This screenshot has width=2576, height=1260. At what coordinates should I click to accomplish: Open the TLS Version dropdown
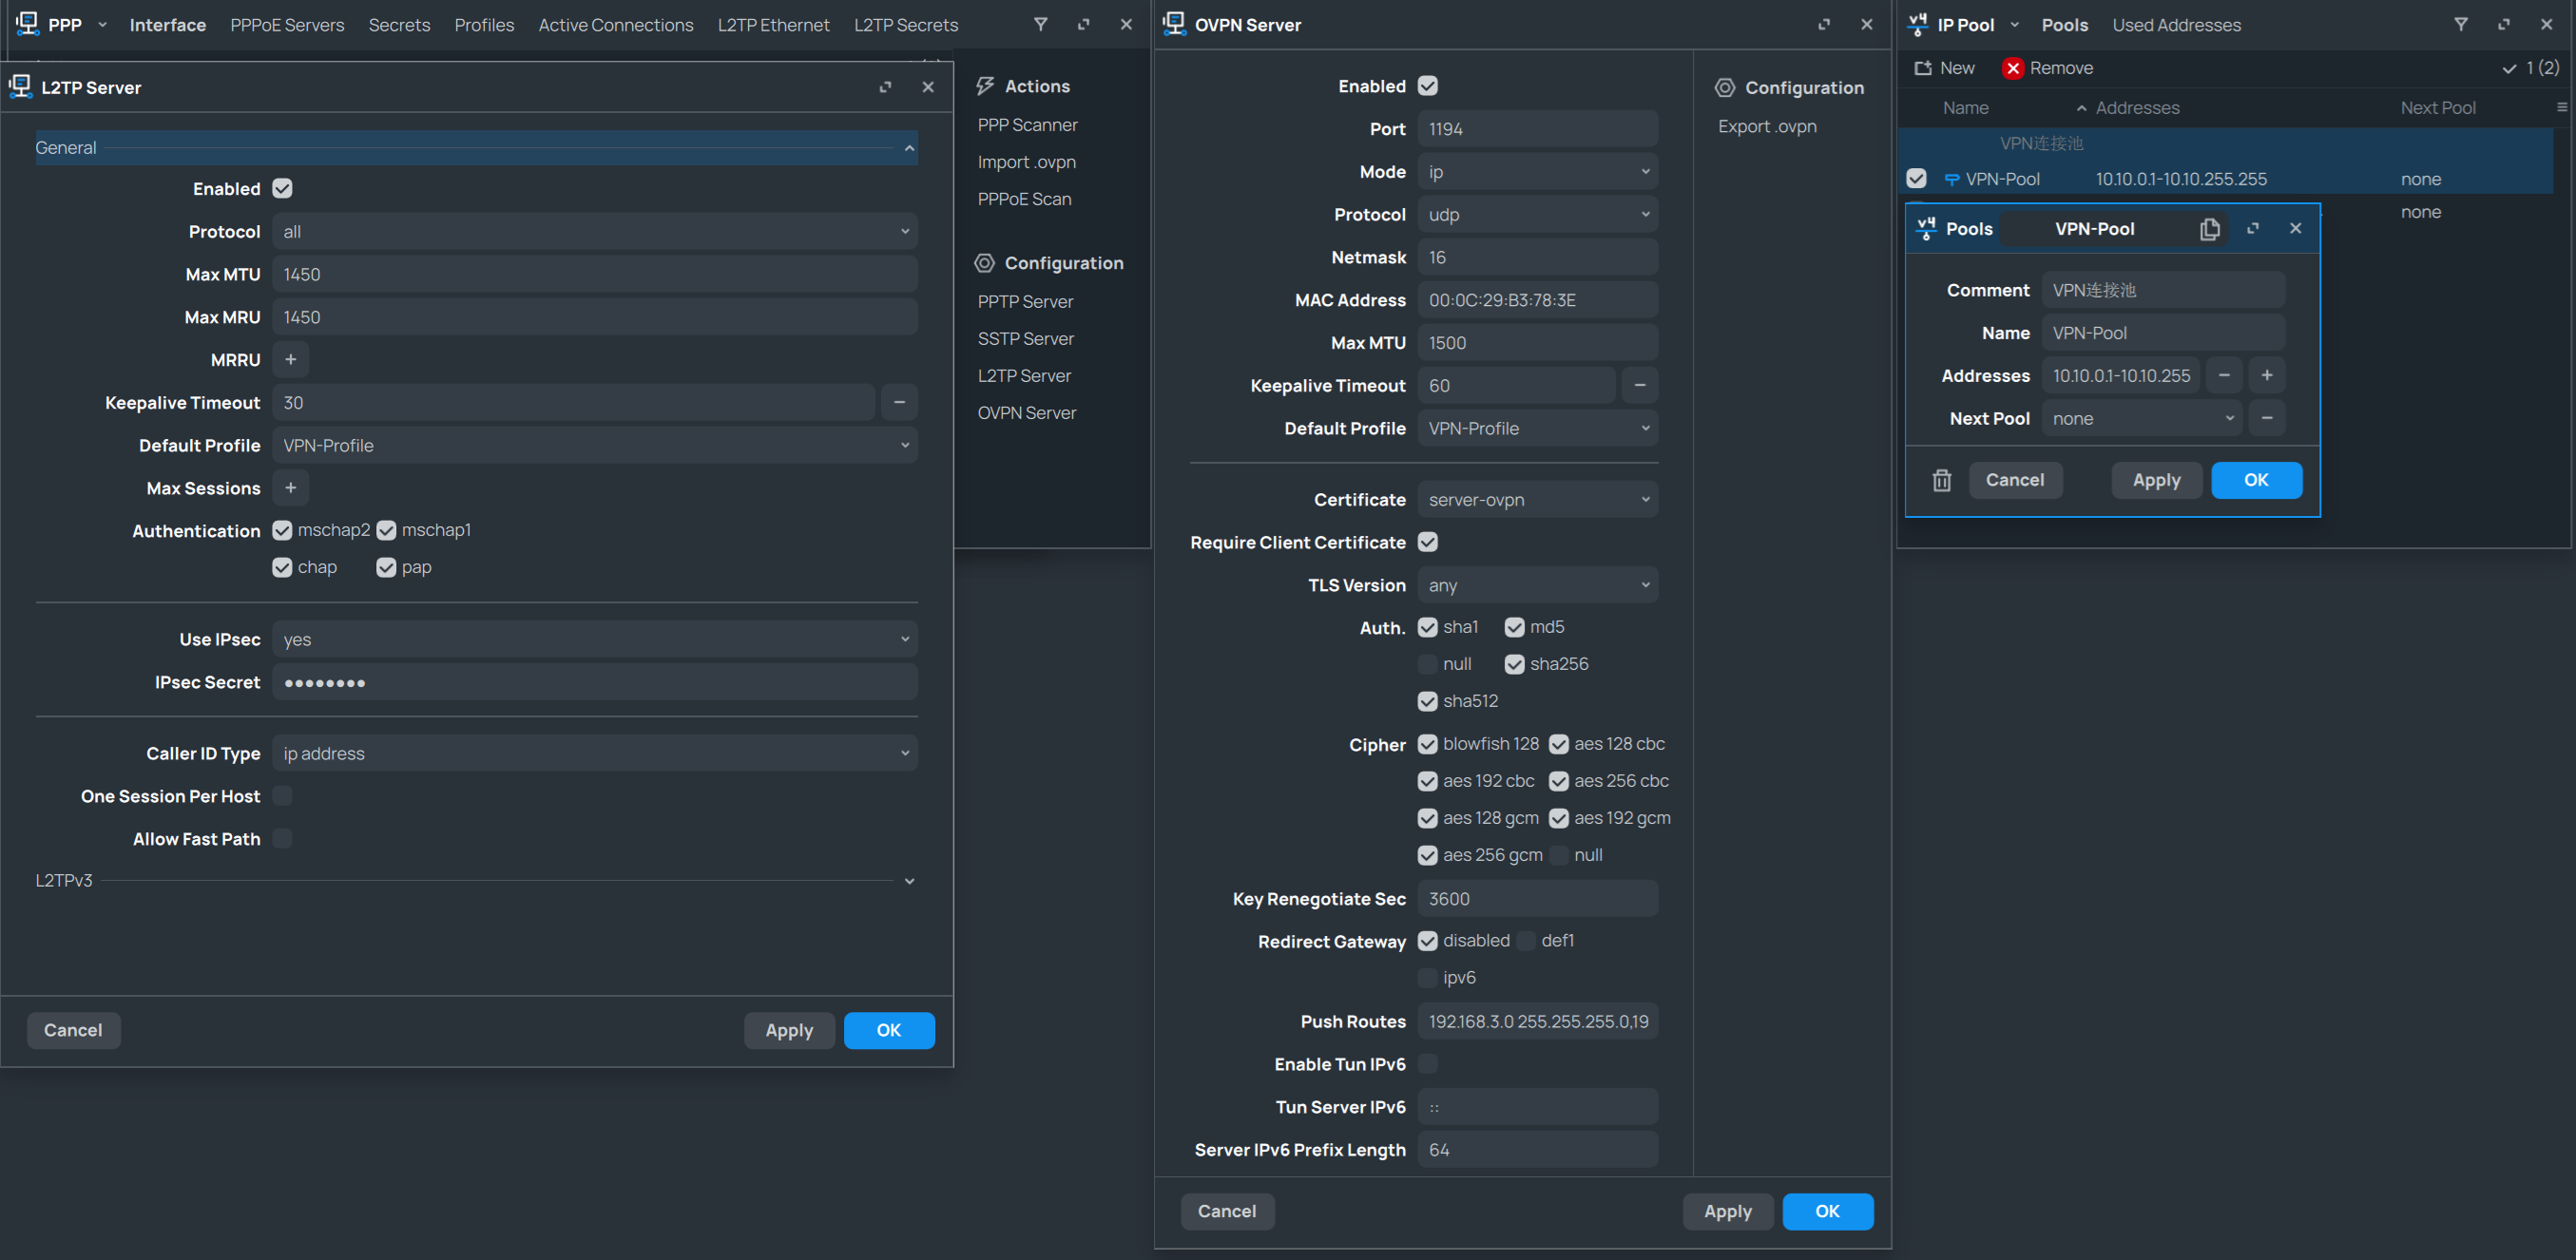pos(1537,585)
